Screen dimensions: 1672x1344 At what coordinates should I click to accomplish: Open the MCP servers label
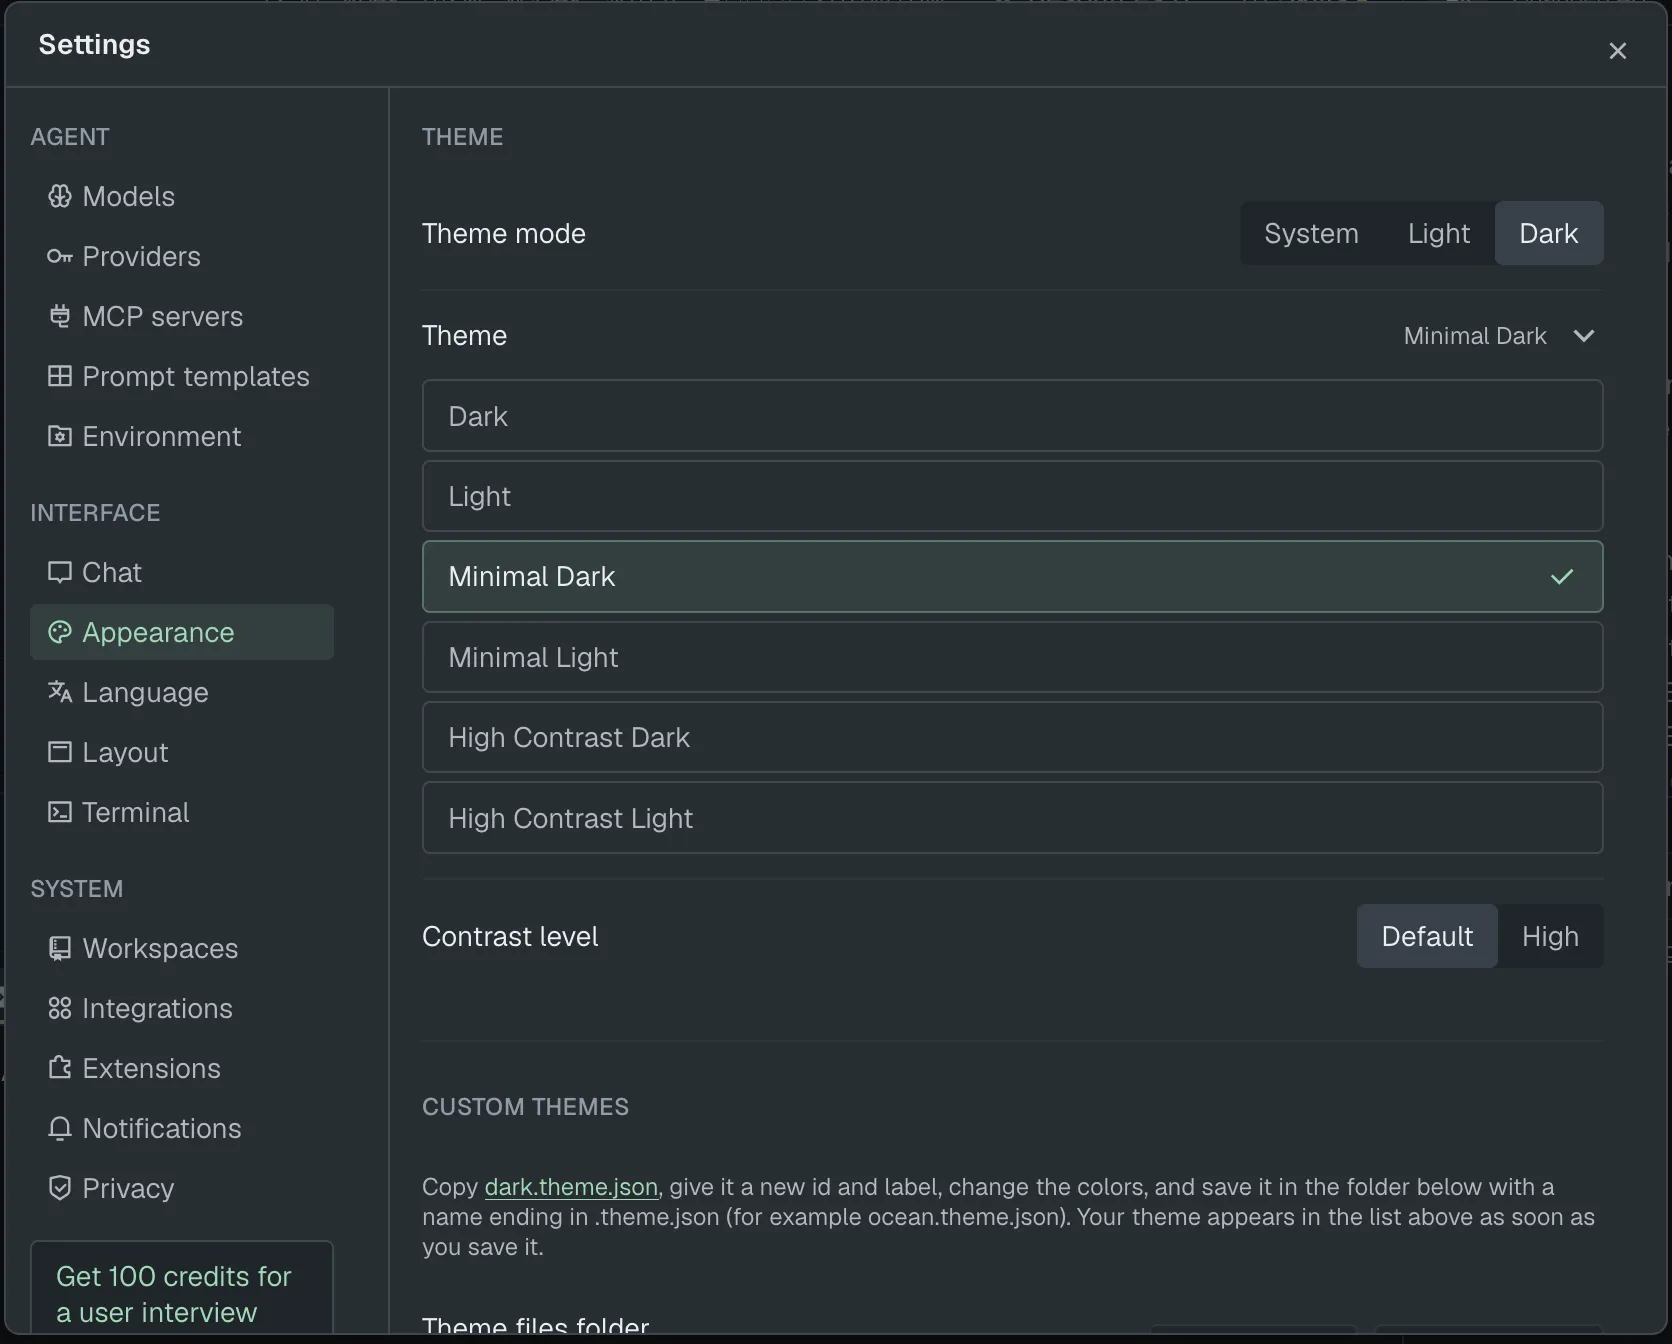(x=163, y=316)
